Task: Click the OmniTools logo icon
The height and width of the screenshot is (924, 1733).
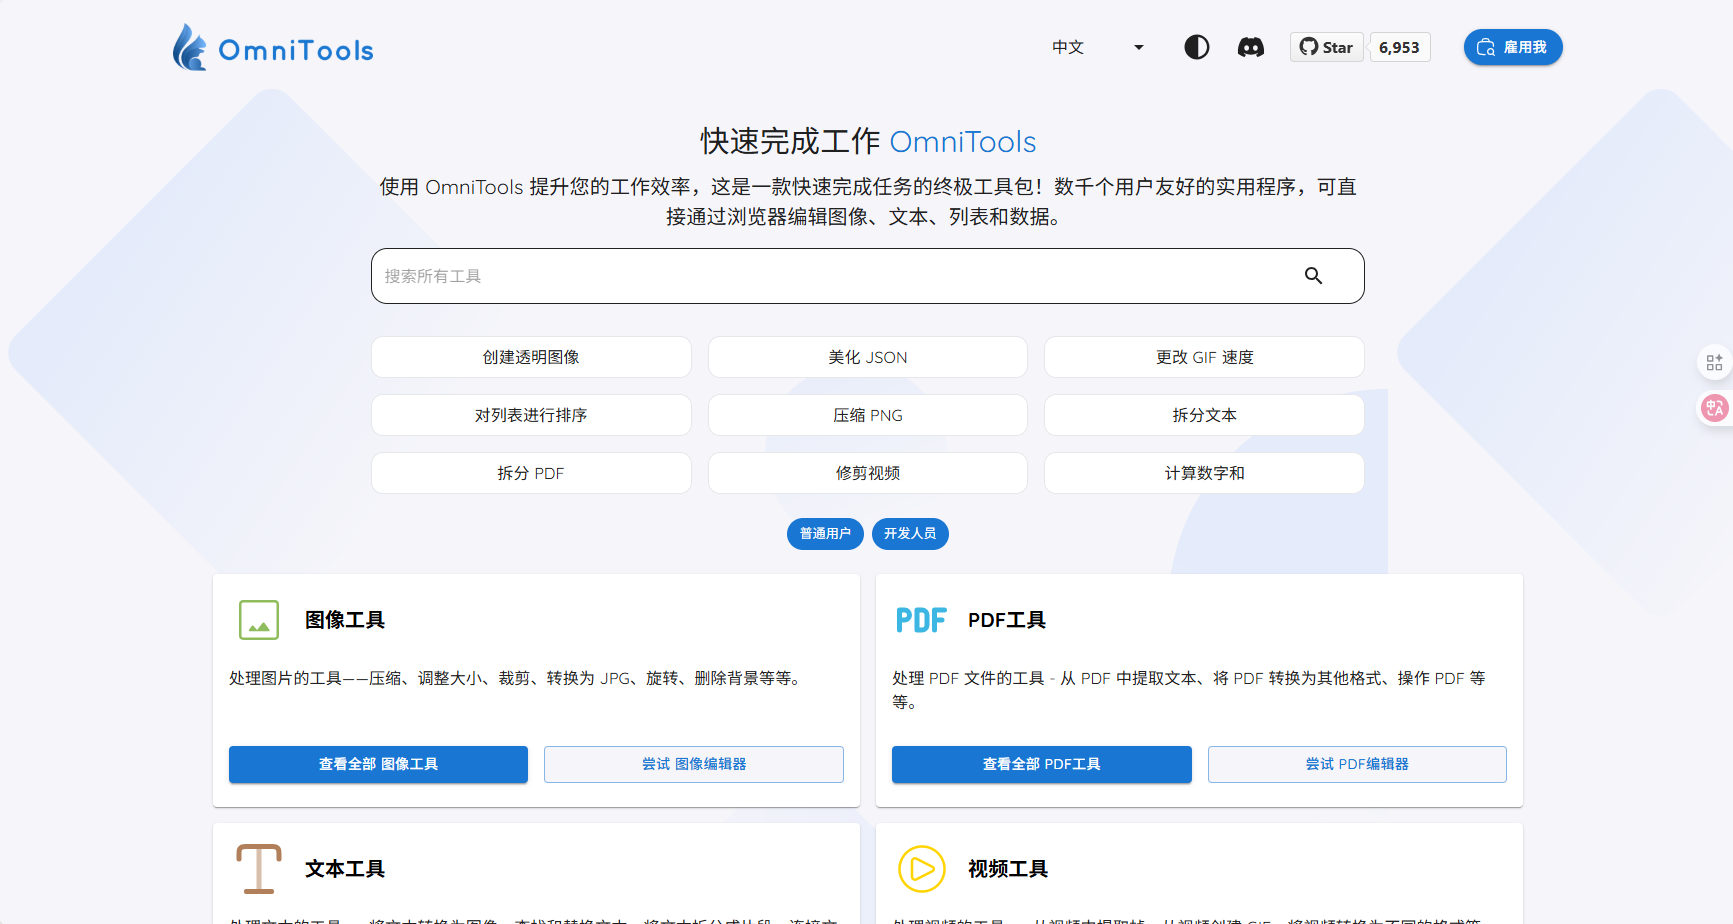Action: coord(189,48)
